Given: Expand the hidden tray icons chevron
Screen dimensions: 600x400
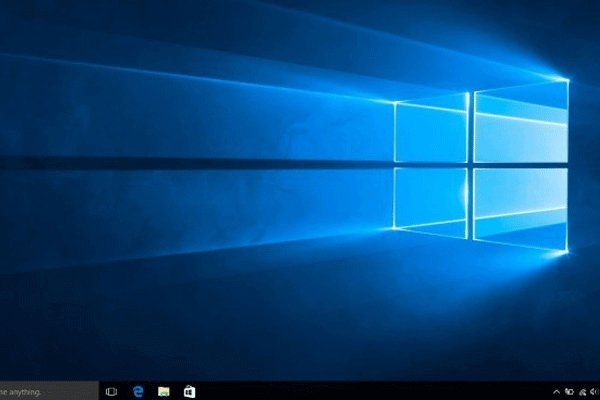Looking at the screenshot, I should (556, 391).
